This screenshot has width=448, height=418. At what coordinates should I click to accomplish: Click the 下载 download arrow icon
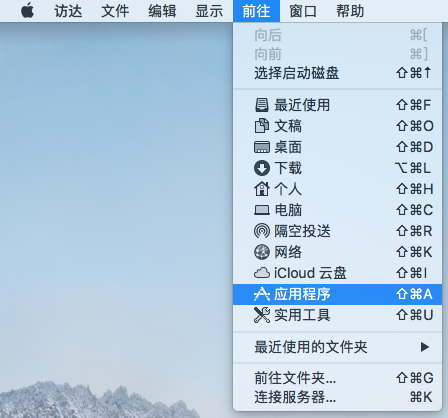pos(262,168)
